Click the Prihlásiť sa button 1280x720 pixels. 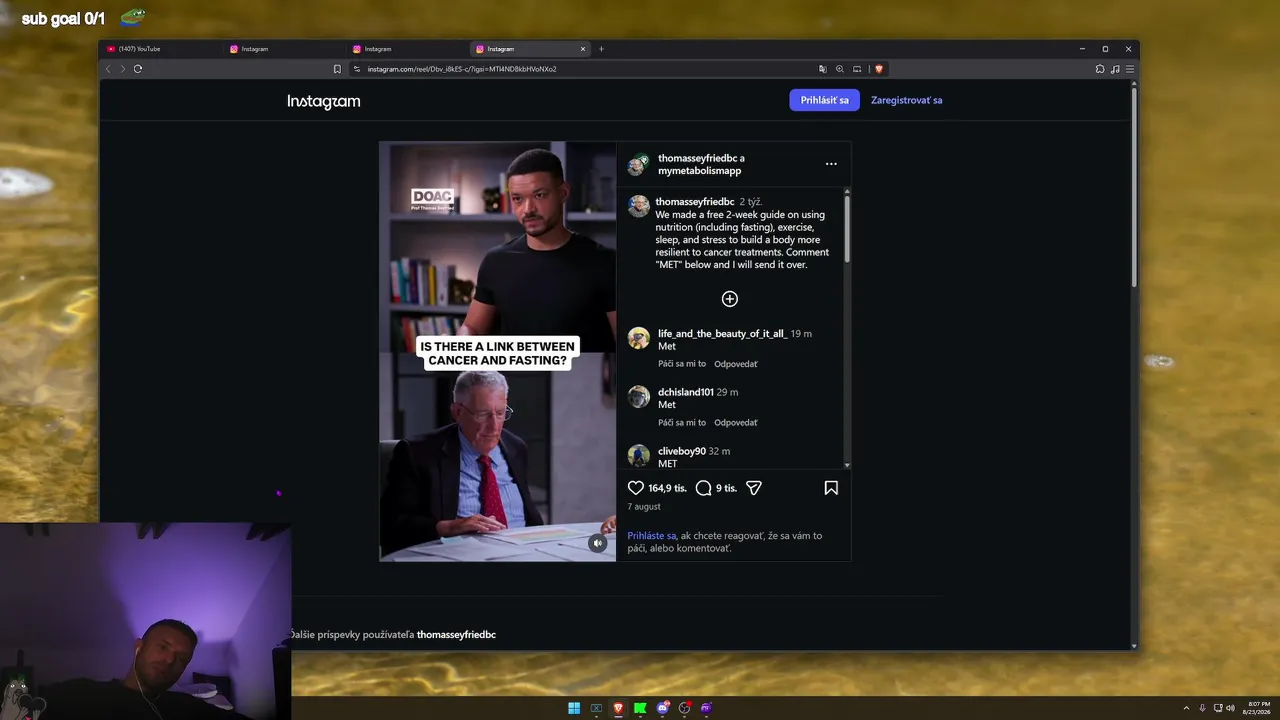click(x=824, y=100)
